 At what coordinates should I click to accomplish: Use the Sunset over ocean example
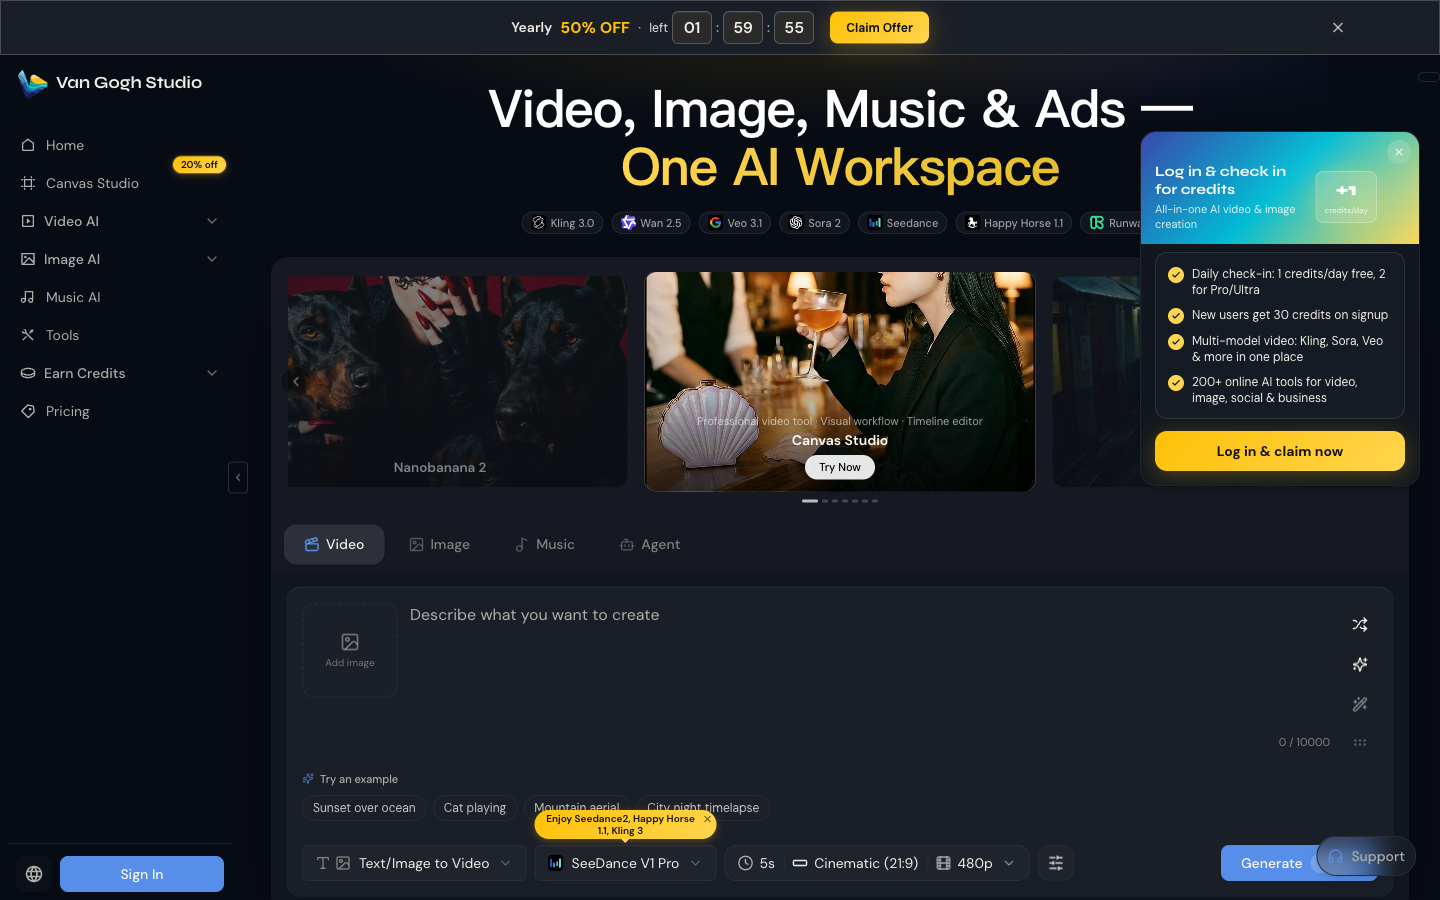click(x=364, y=808)
